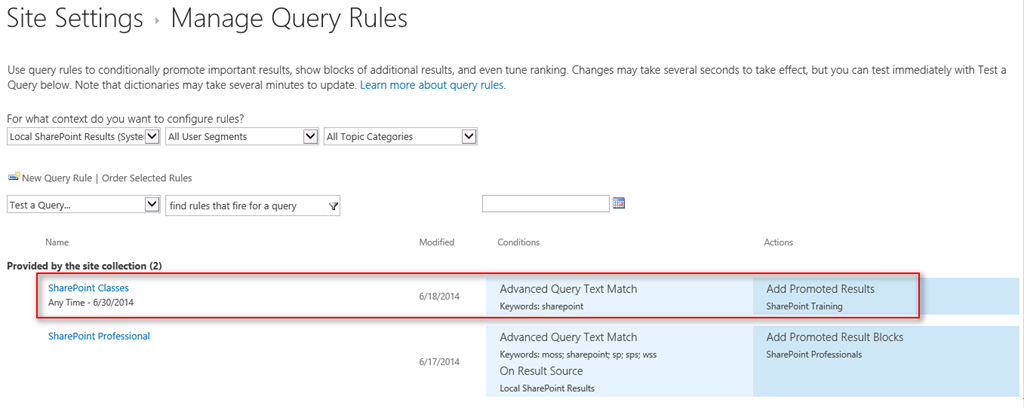Image resolution: width=1024 pixels, height=408 pixels.
Task: Sort by the Name column header
Action: (57, 242)
